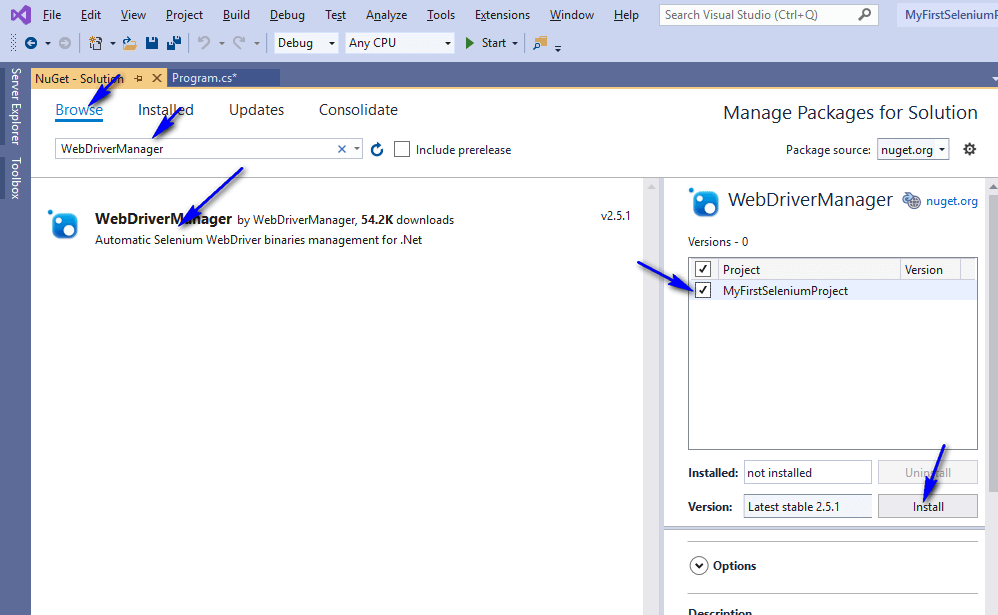Click the Visual Studio logo icon
This screenshot has width=998, height=615.
(20, 14)
